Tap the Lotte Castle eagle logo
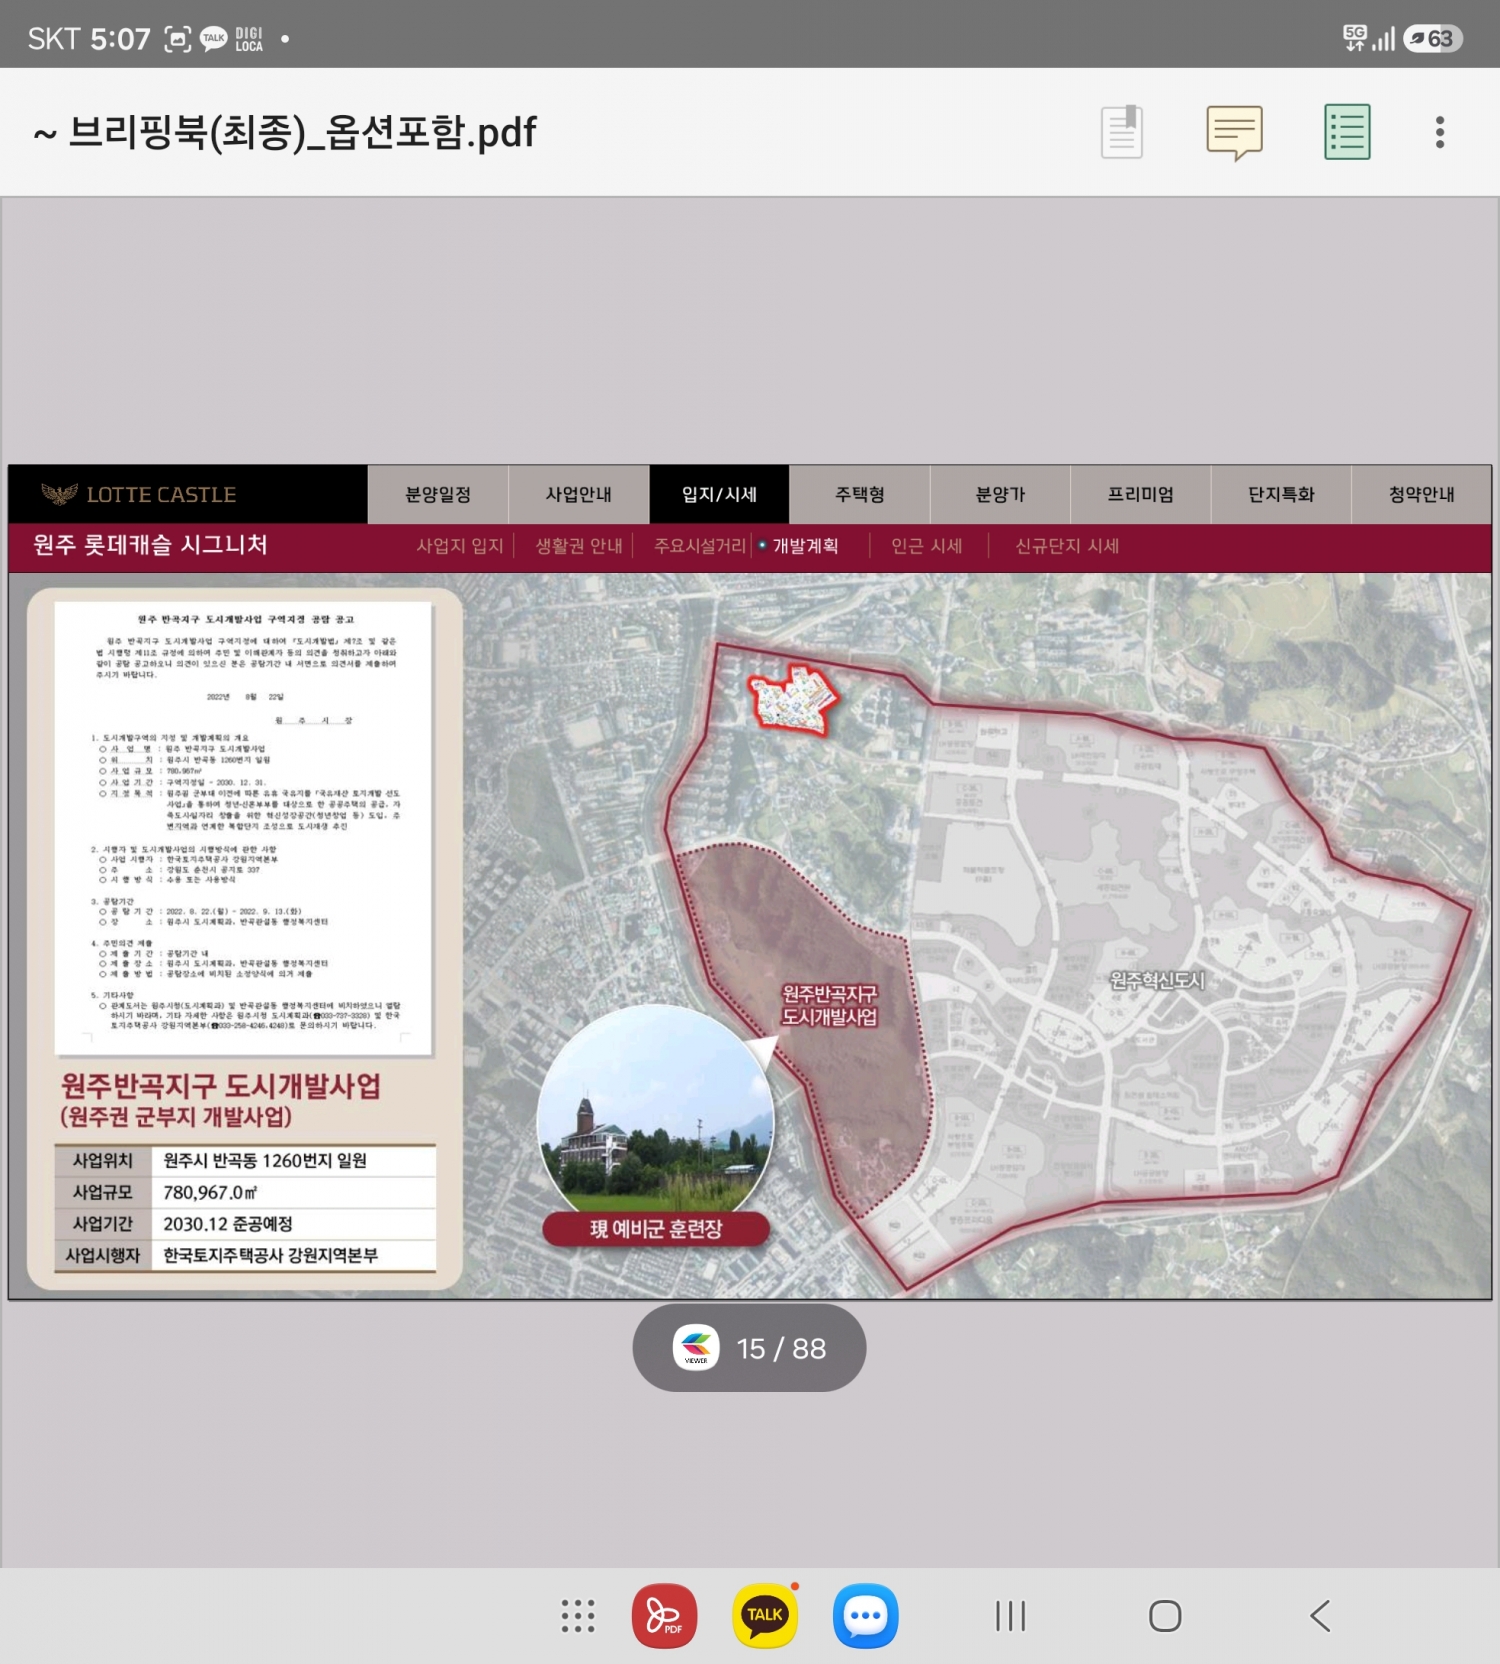Viewport: 1500px width, 1664px height. 59,494
